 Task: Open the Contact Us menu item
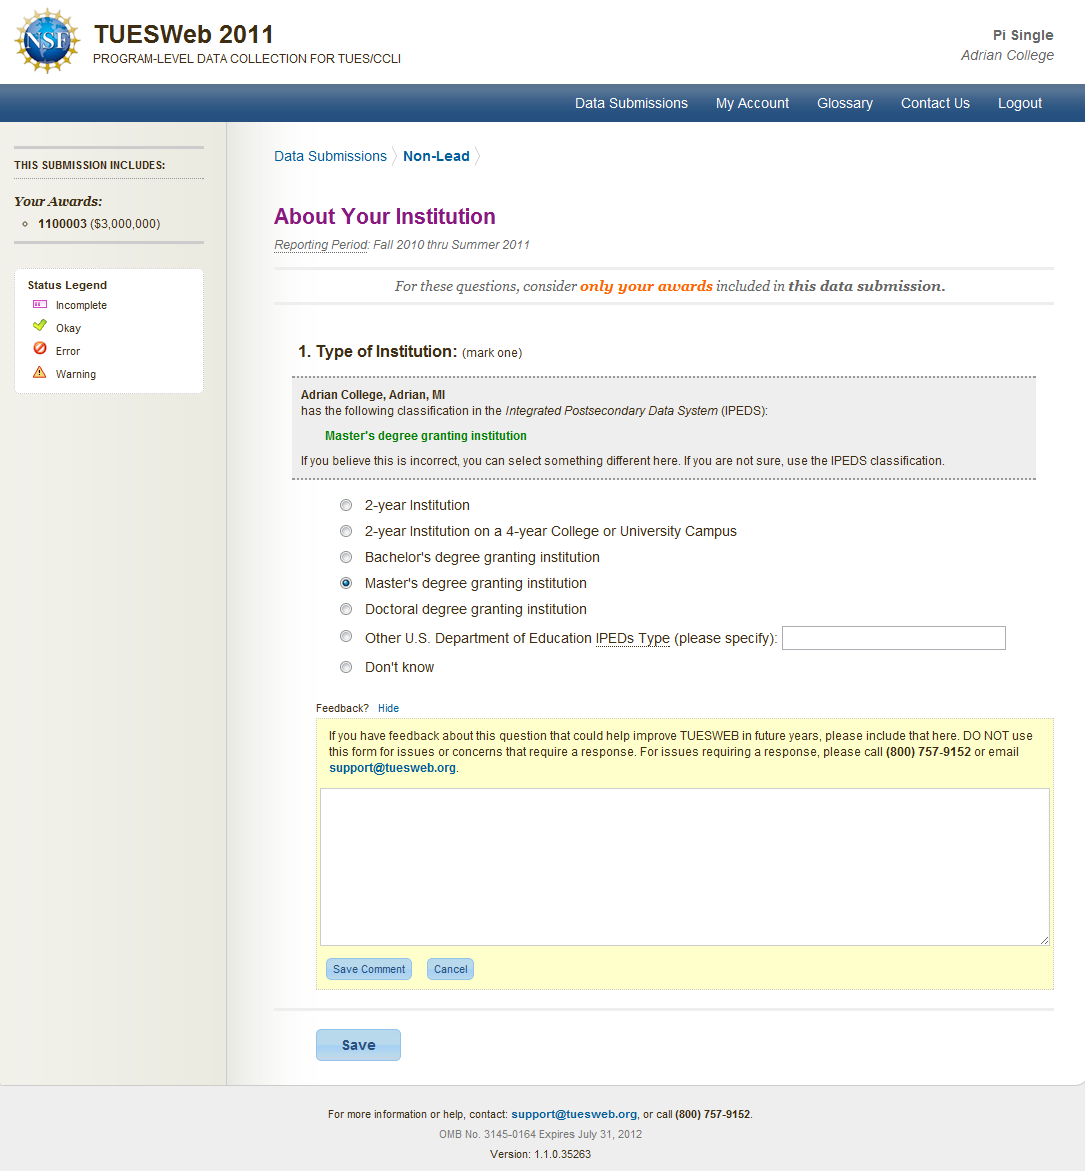pyautogui.click(x=935, y=103)
